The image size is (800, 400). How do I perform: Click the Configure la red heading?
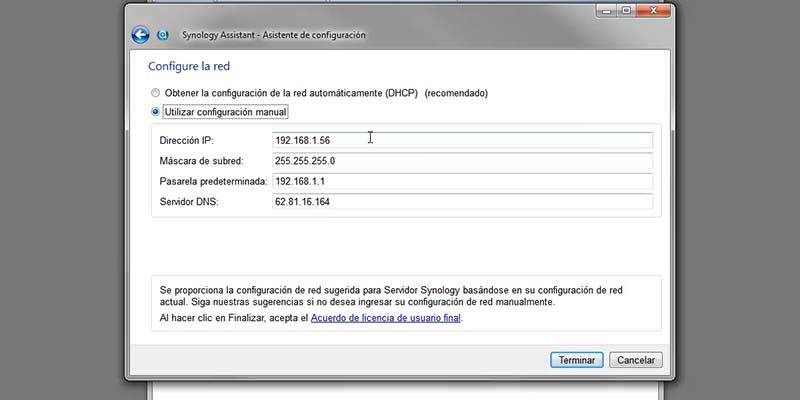coord(189,66)
